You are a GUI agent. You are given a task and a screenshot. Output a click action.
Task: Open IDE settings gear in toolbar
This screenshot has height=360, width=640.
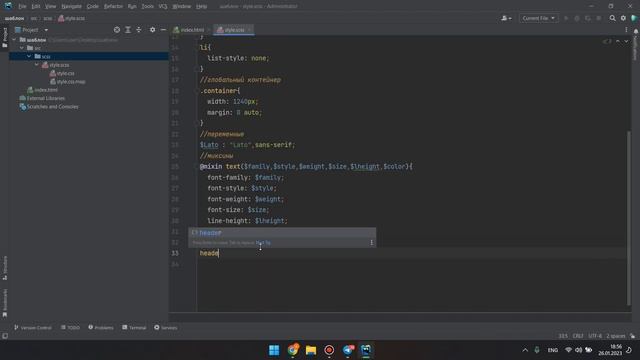(623, 18)
